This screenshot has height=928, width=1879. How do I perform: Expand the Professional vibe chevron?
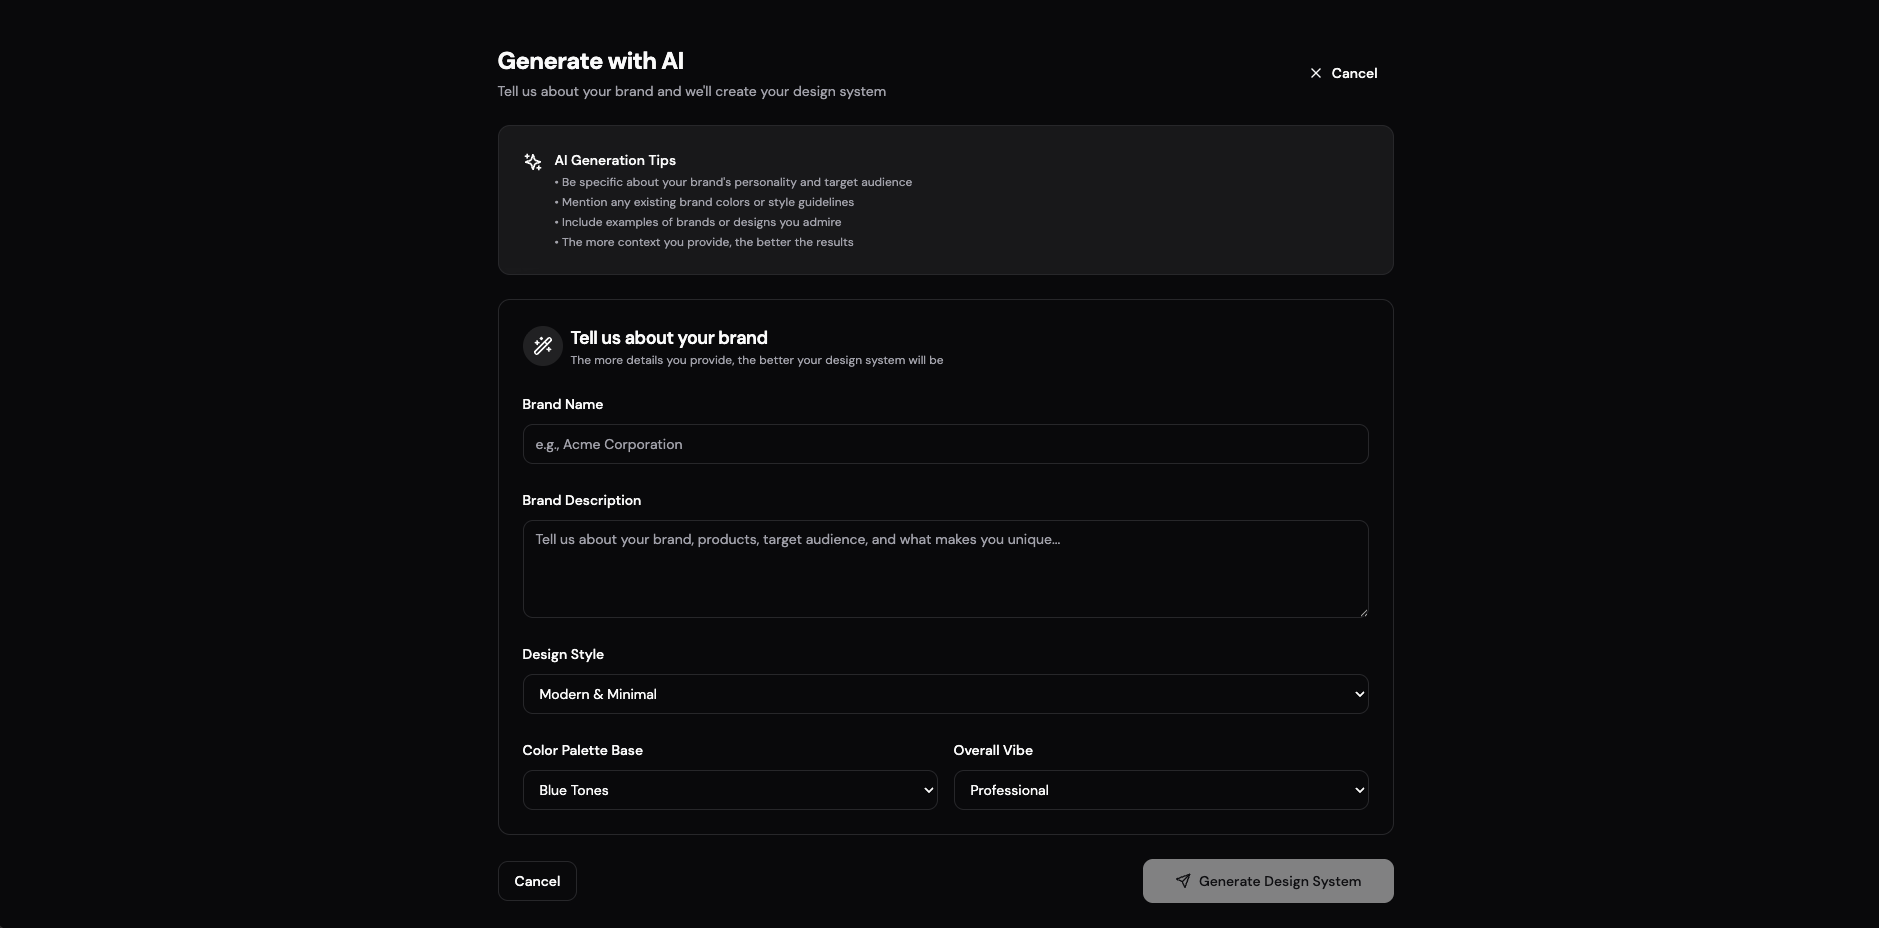(1355, 790)
